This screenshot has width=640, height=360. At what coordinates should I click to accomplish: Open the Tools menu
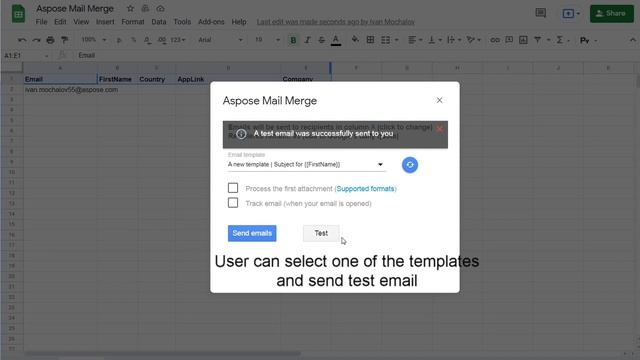click(x=182, y=22)
